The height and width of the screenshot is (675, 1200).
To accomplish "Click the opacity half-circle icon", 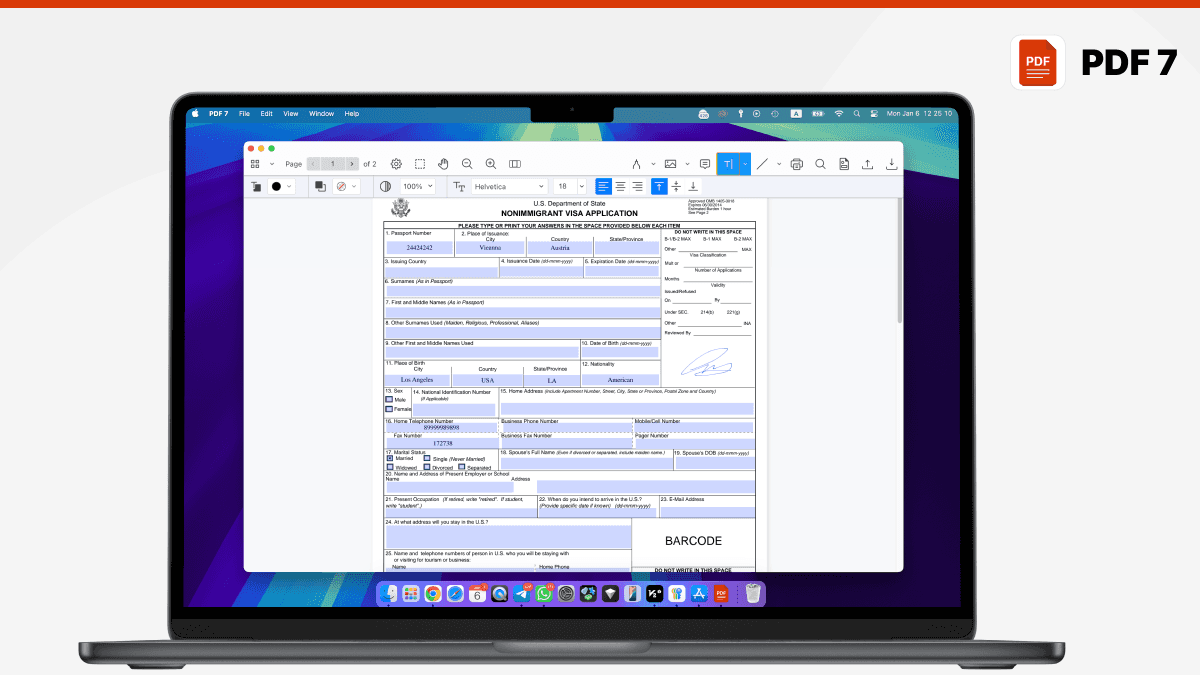I will tap(385, 186).
